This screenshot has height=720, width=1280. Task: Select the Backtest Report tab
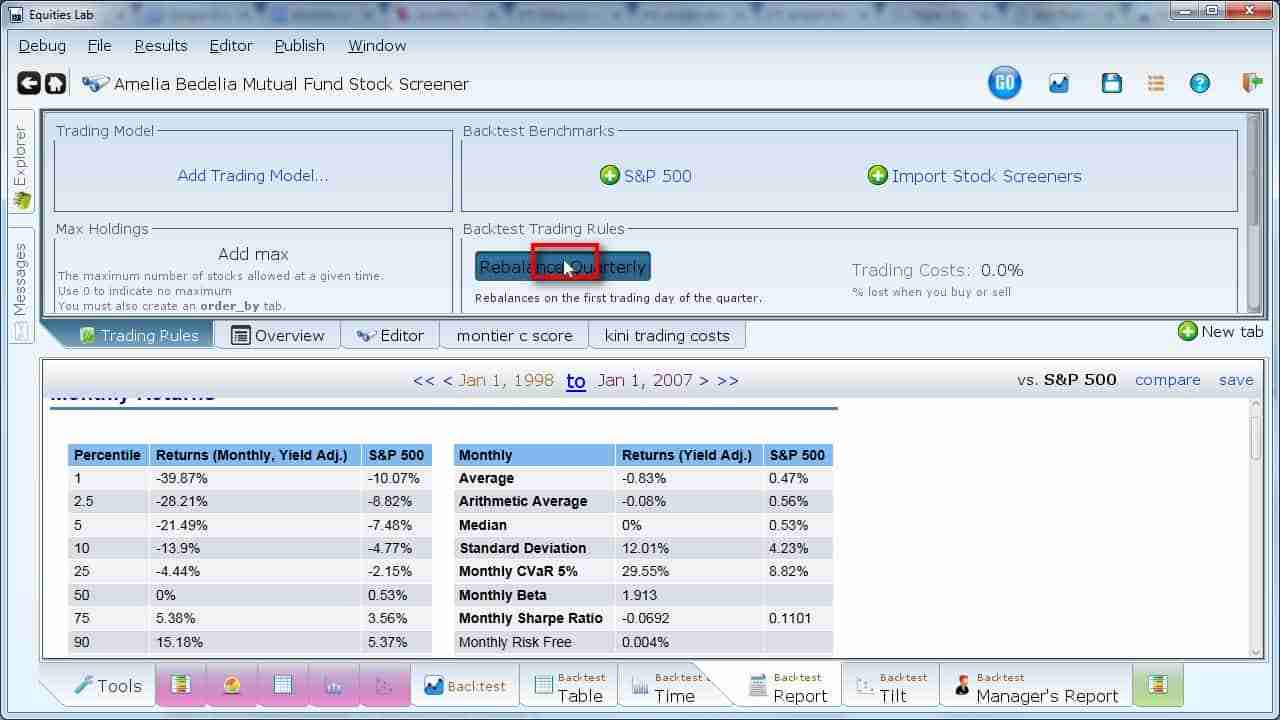click(x=787, y=686)
